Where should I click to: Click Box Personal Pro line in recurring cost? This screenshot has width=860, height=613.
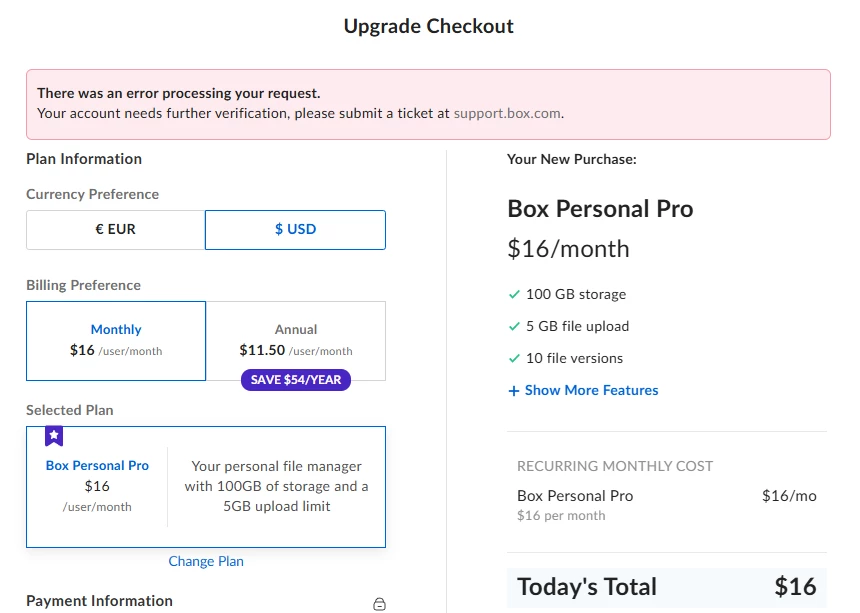tap(575, 496)
